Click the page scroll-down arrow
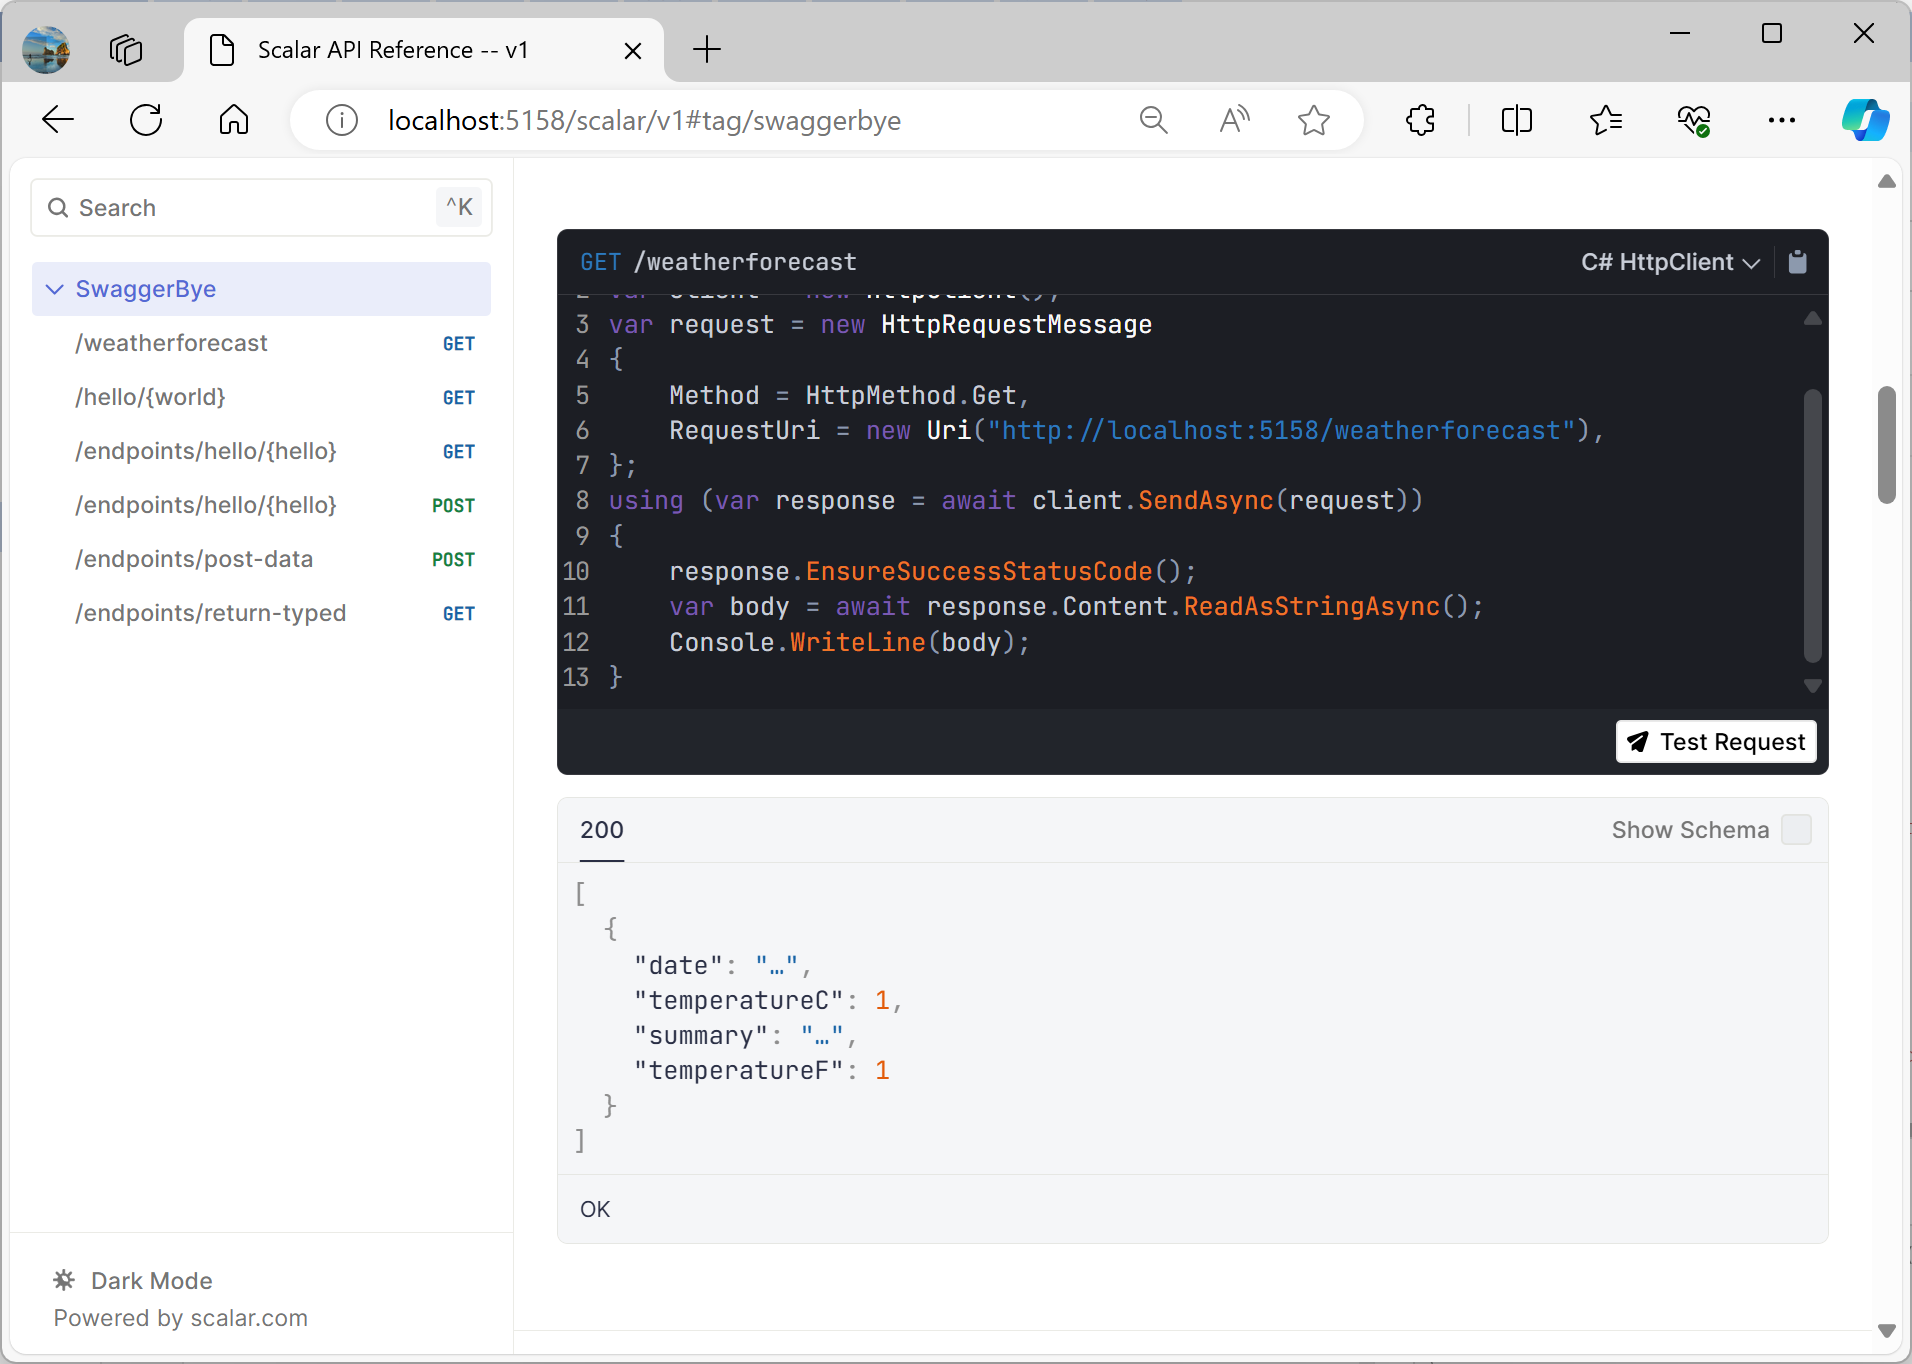 [x=1887, y=1331]
